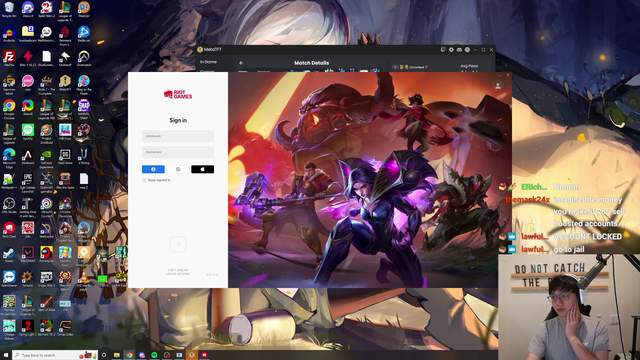The width and height of the screenshot is (640, 360).
Task: Open the Can't sign in link
Action: (178, 270)
